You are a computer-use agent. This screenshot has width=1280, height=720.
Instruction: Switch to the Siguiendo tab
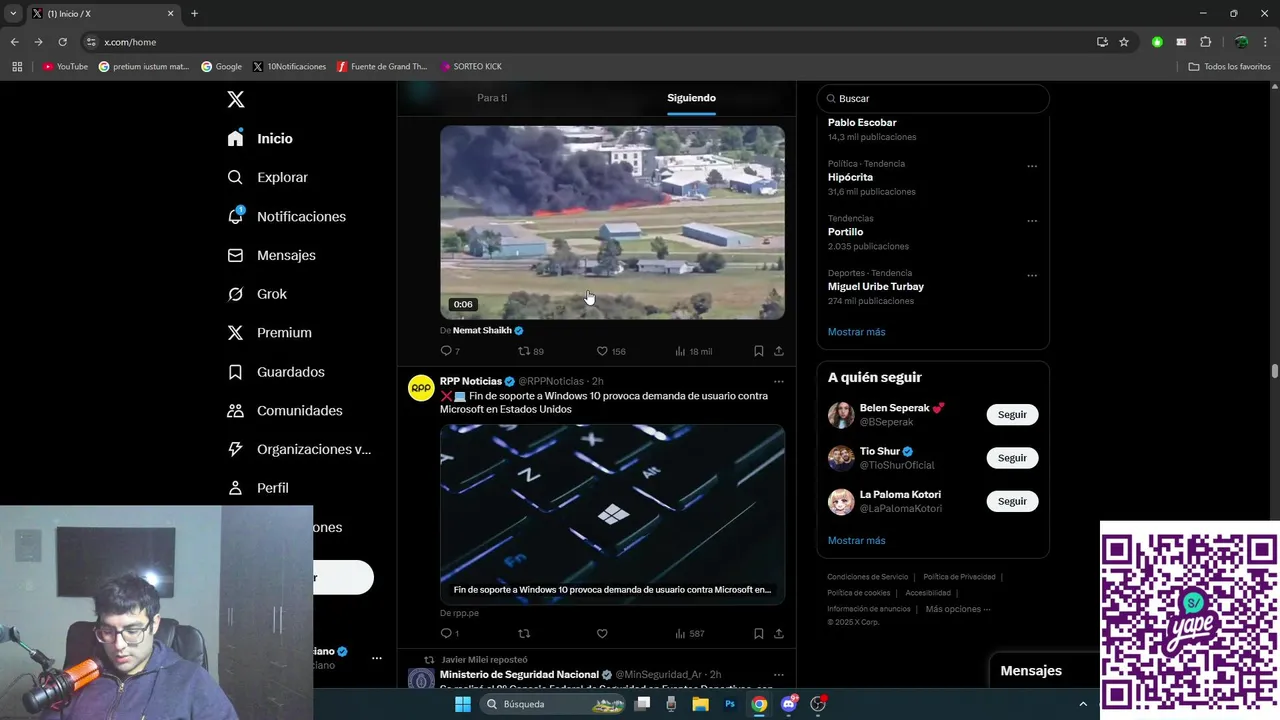(x=691, y=98)
